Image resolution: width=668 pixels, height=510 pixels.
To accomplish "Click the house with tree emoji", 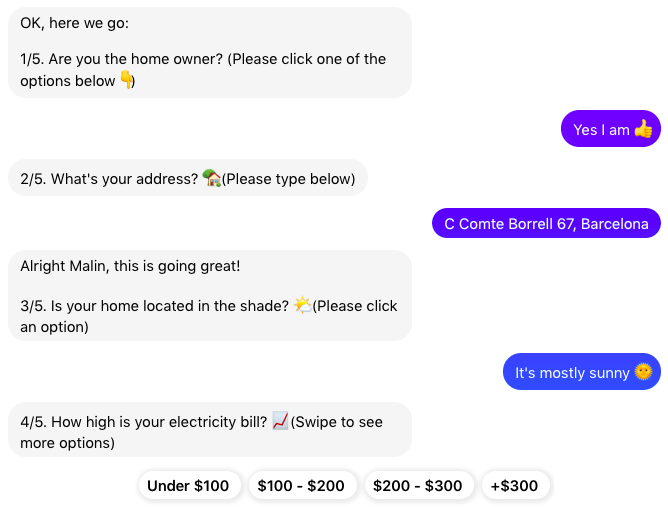I will (211, 178).
